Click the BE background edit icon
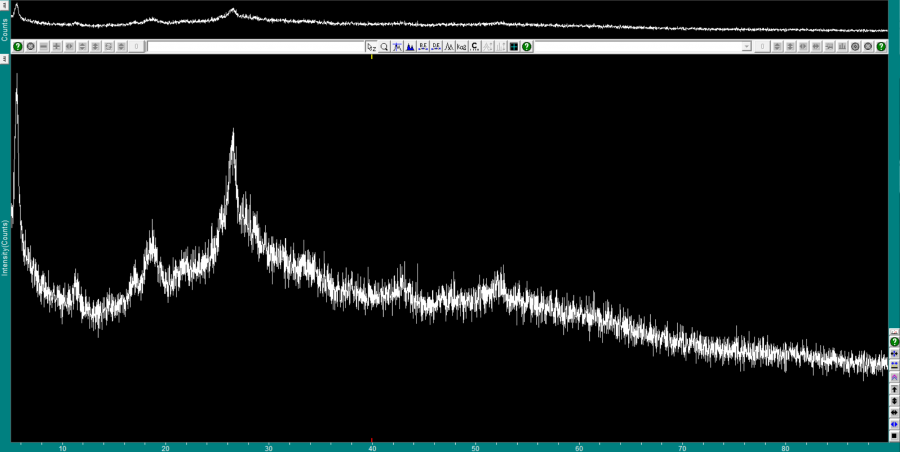 (423, 47)
